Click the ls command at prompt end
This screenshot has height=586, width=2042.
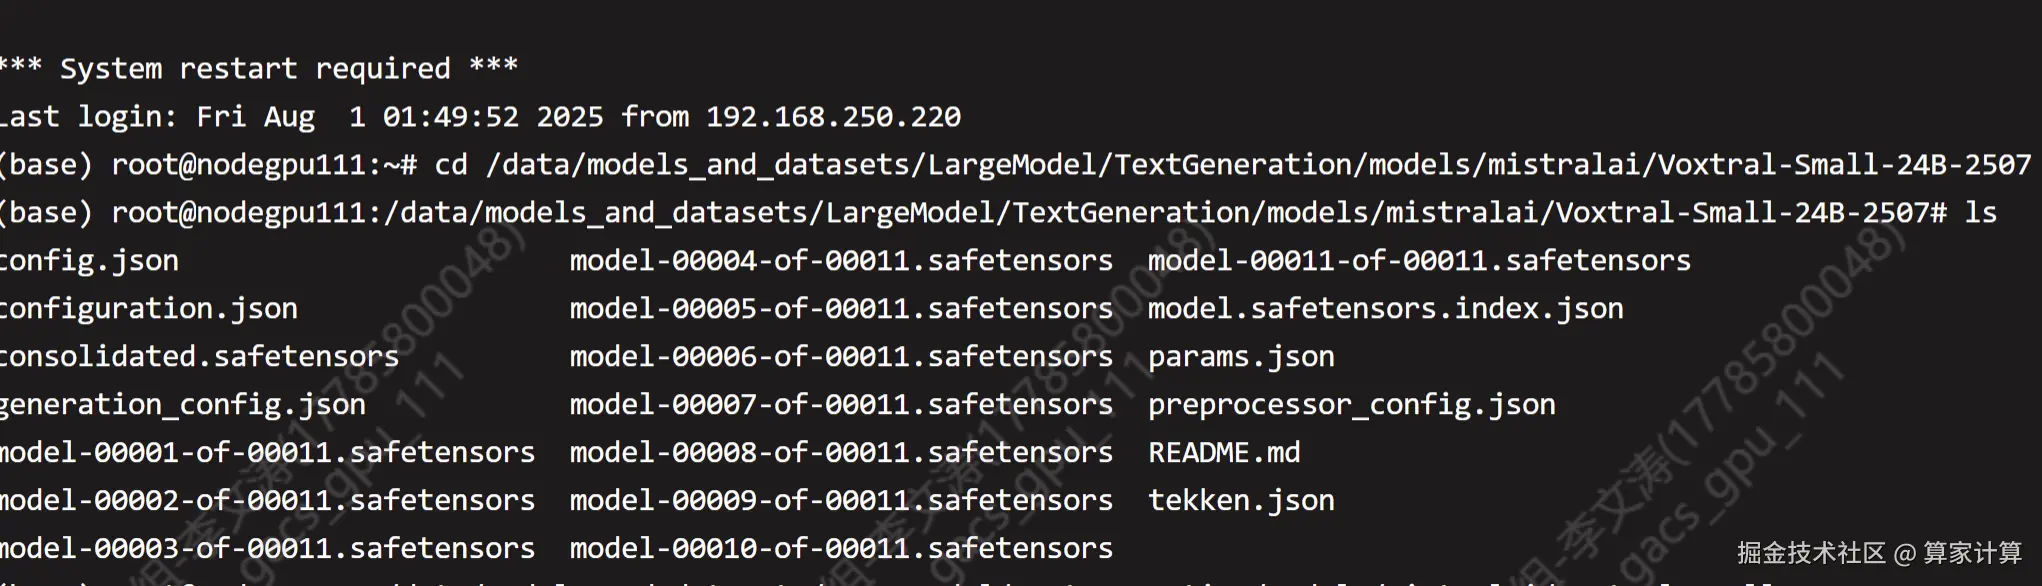1980,213
